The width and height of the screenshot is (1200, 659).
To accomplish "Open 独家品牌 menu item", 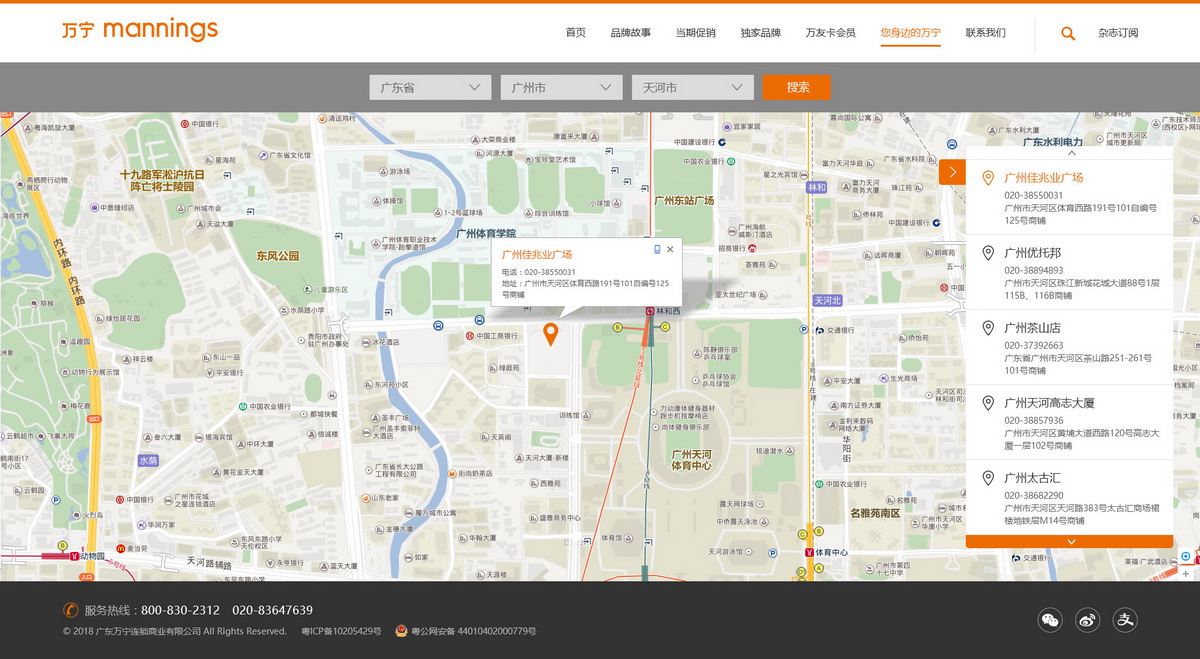I will pyautogui.click(x=761, y=33).
